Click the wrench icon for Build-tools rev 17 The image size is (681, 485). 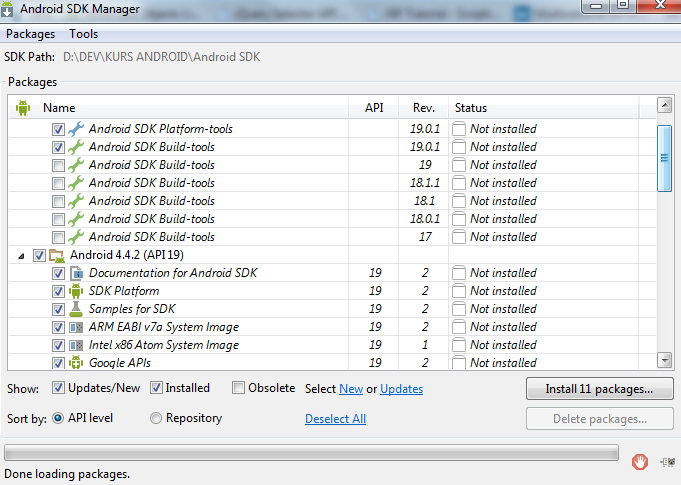click(76, 237)
